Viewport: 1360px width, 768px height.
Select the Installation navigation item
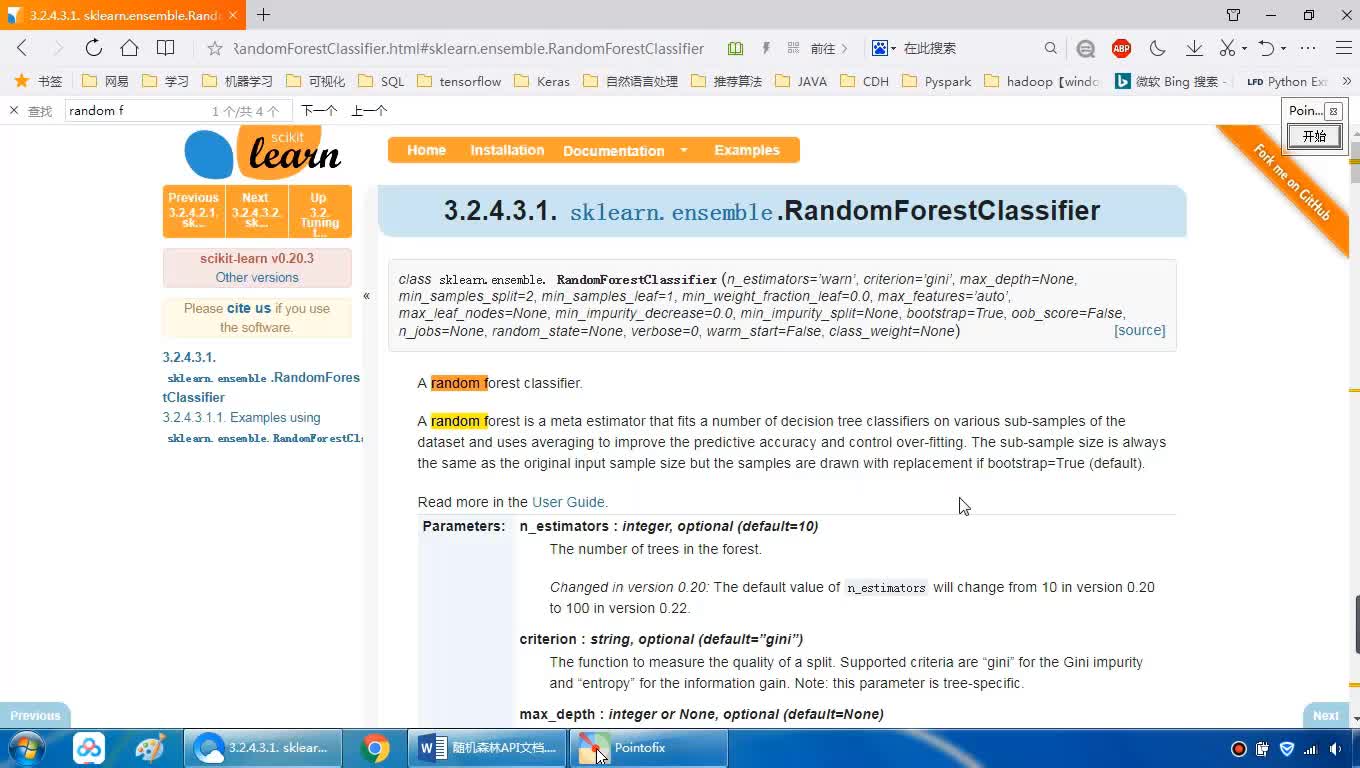(x=507, y=150)
